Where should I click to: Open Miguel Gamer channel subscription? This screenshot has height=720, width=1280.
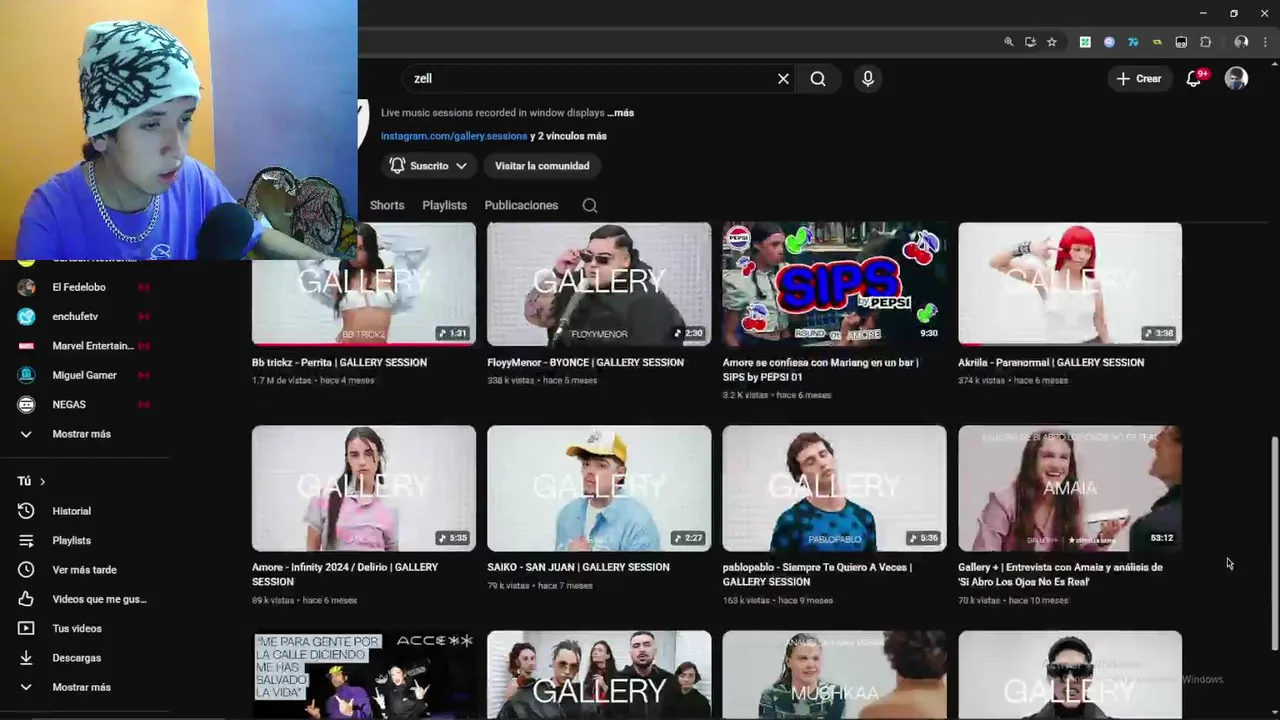click(85, 375)
